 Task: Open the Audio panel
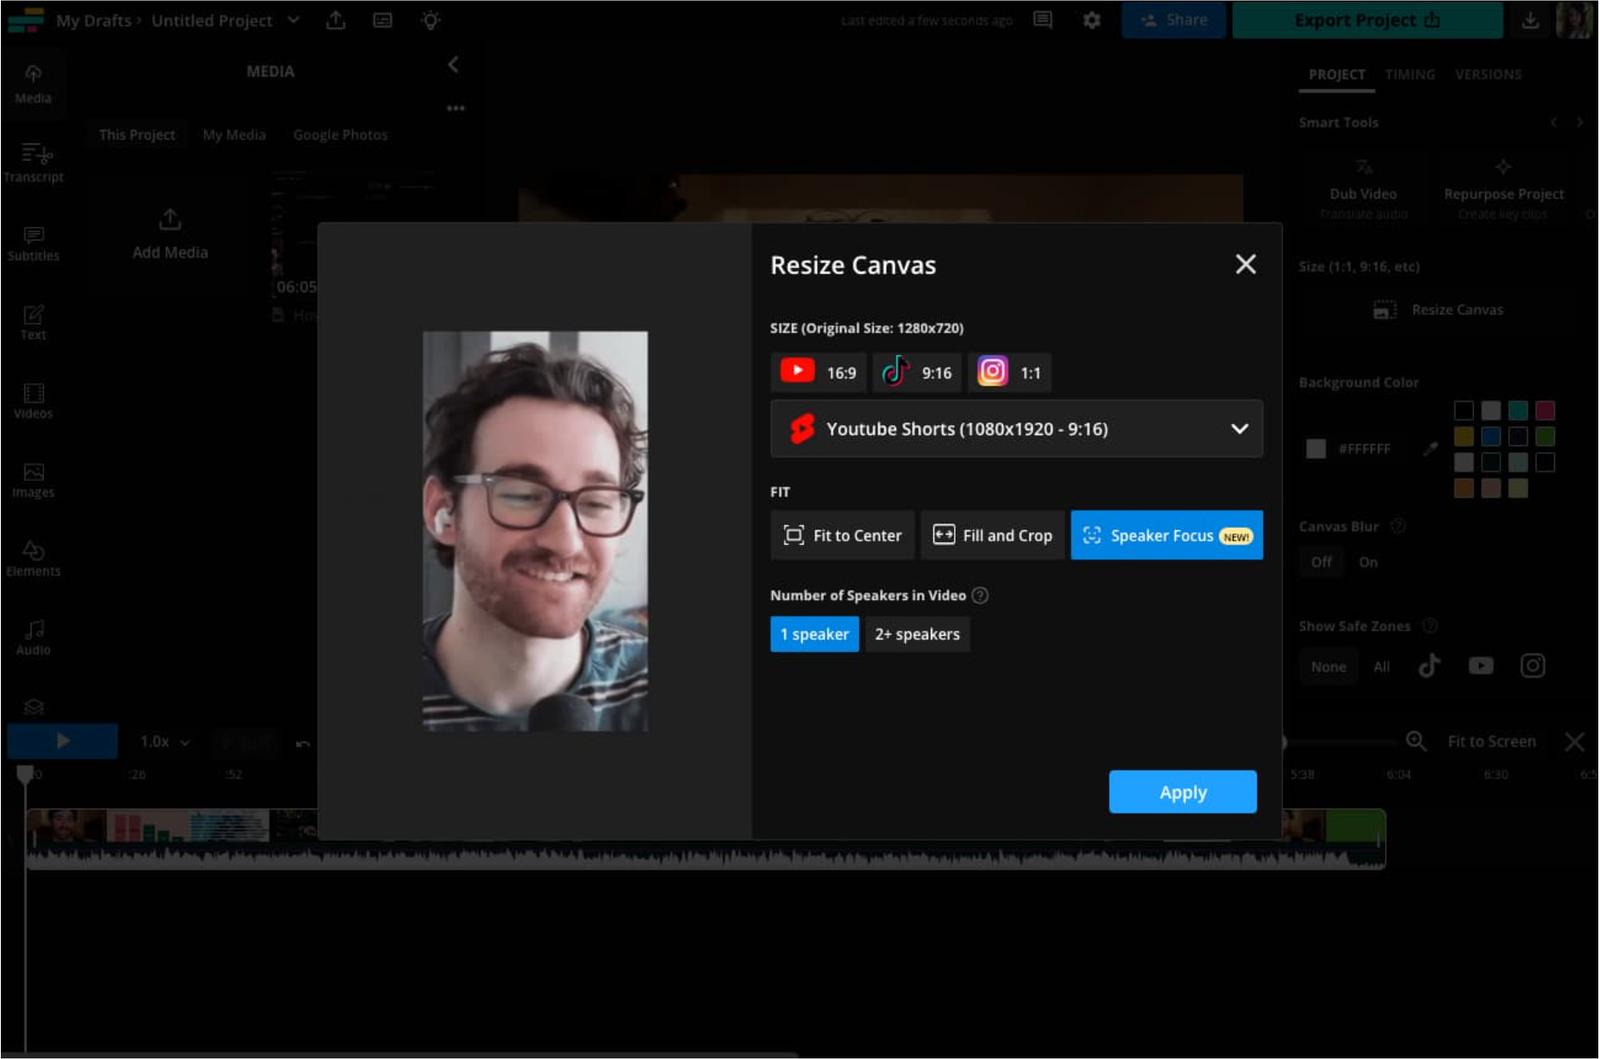[x=34, y=638]
